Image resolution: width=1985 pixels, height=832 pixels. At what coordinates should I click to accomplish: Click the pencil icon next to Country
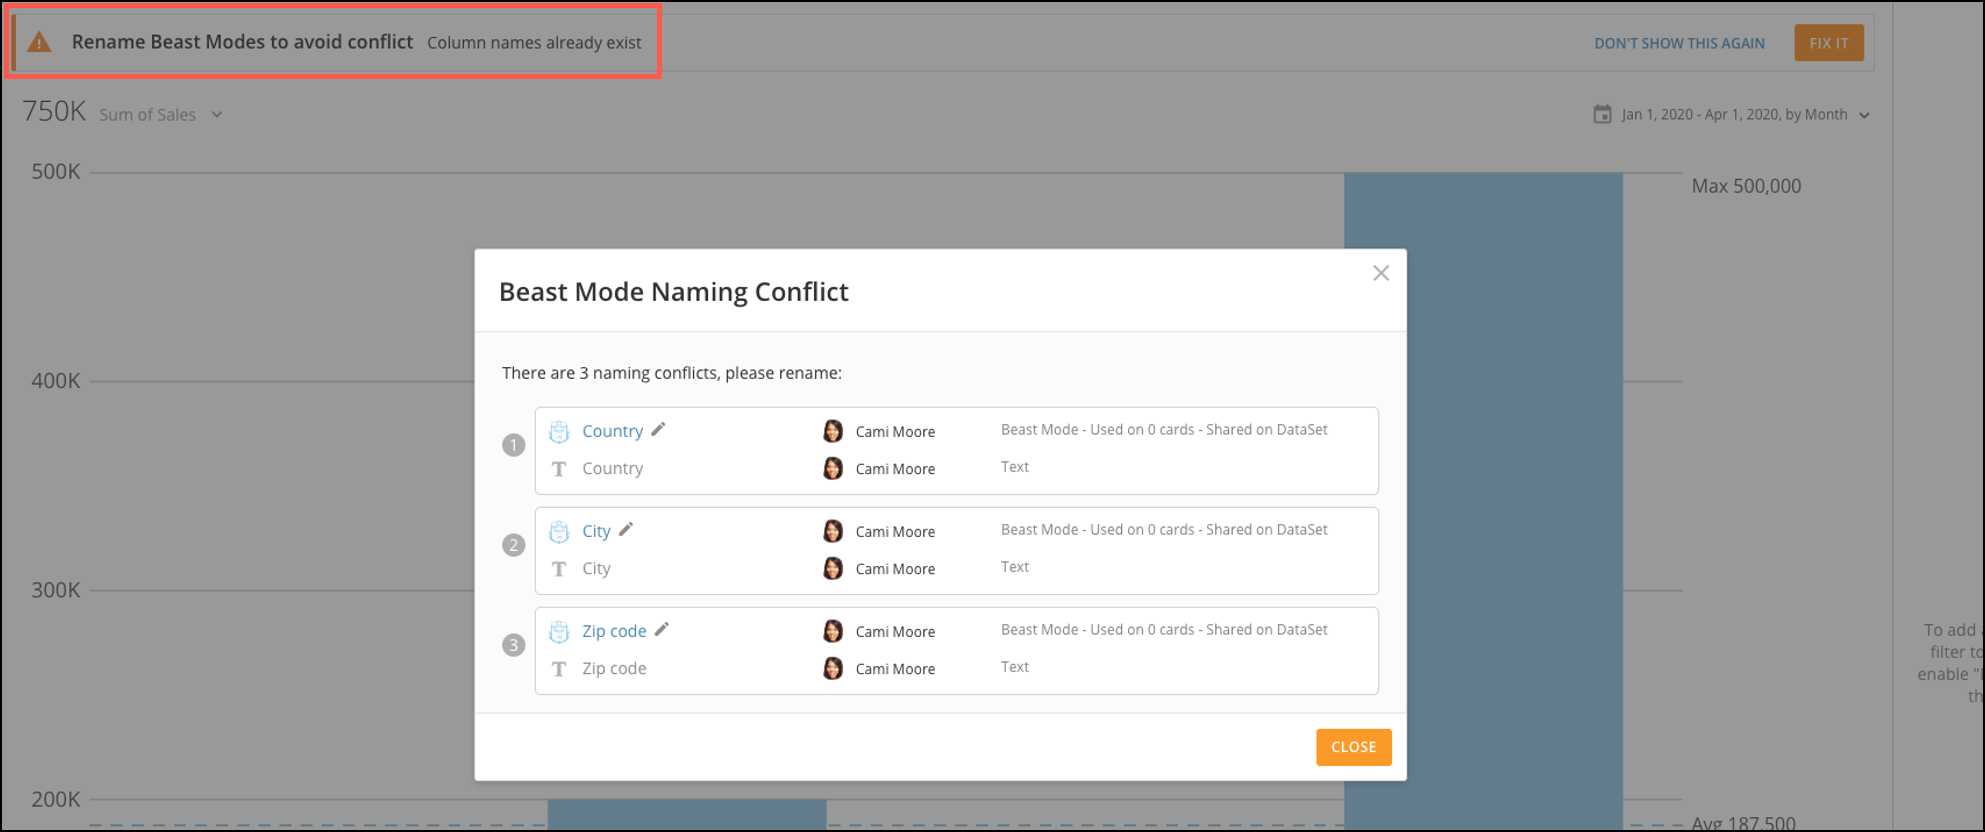click(x=658, y=430)
